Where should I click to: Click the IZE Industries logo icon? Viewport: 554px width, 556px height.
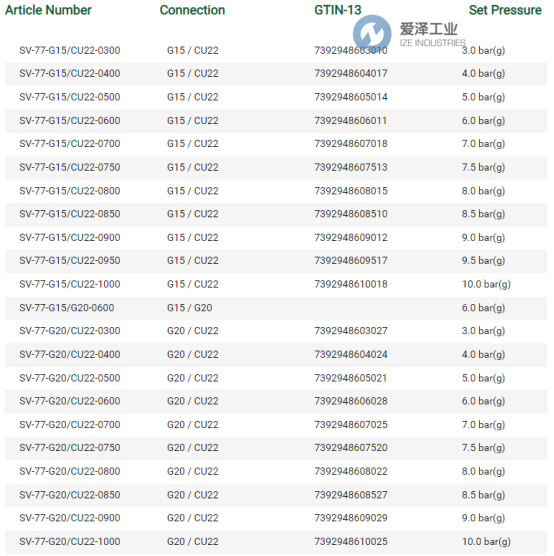click(372, 34)
